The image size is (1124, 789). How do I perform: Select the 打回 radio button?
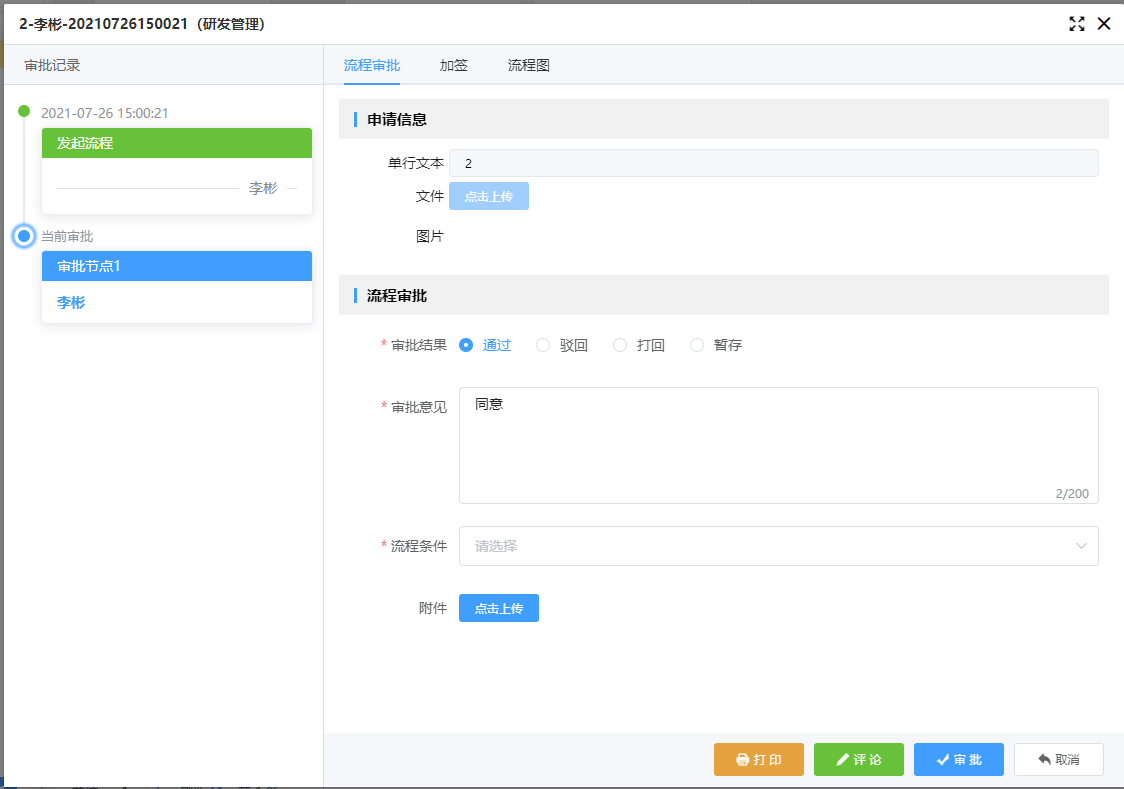click(620, 345)
